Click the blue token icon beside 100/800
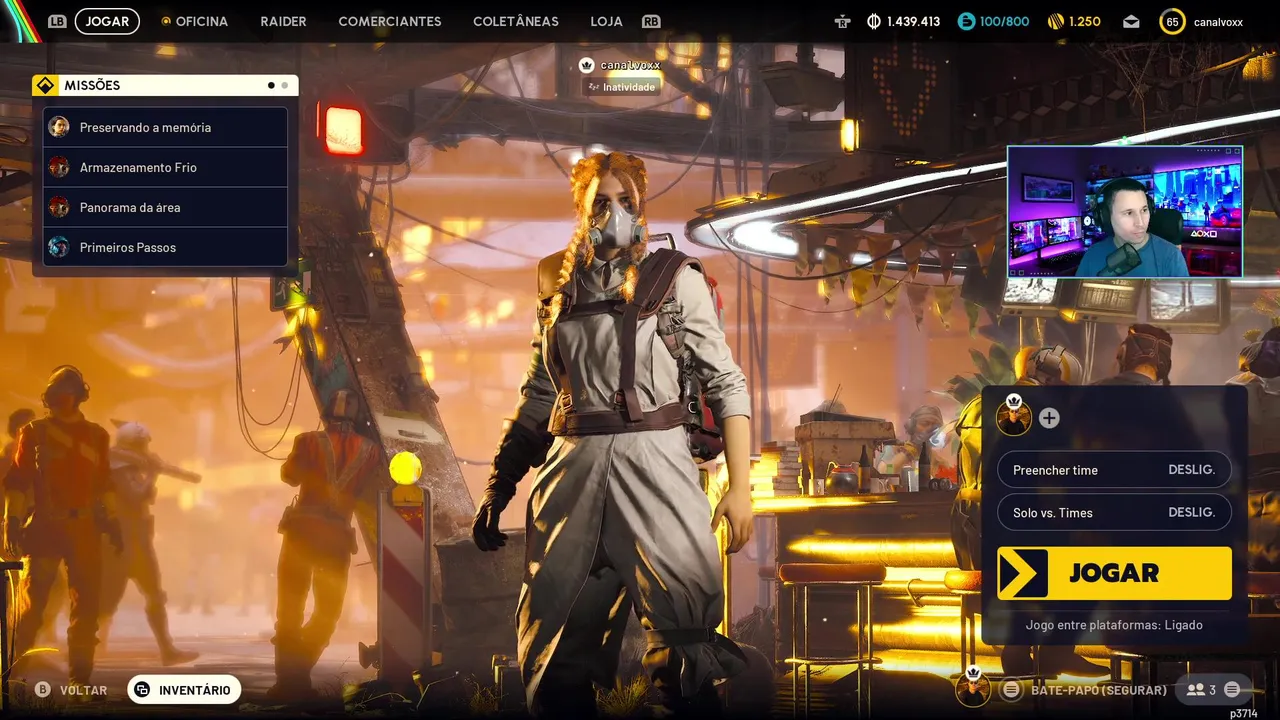This screenshot has height=720, width=1280. 966,21
